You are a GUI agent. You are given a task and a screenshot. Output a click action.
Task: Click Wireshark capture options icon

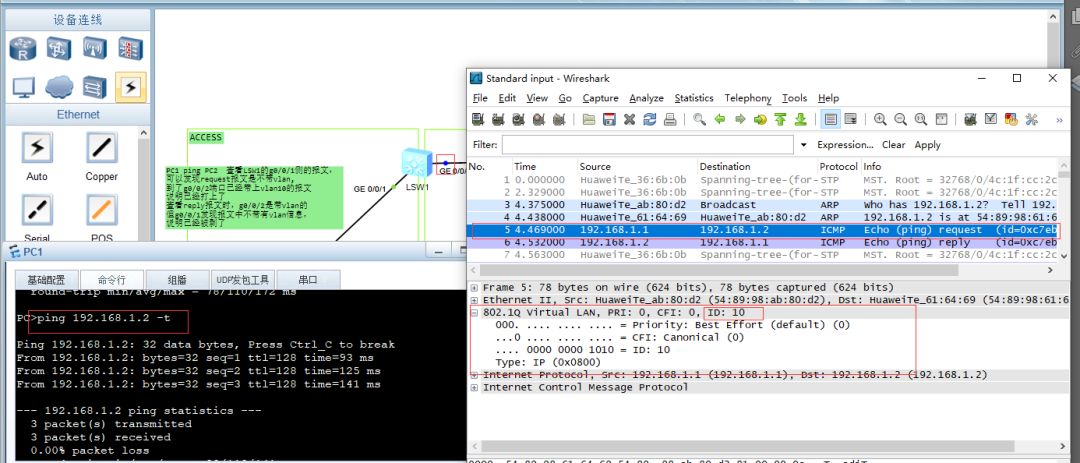(498, 119)
